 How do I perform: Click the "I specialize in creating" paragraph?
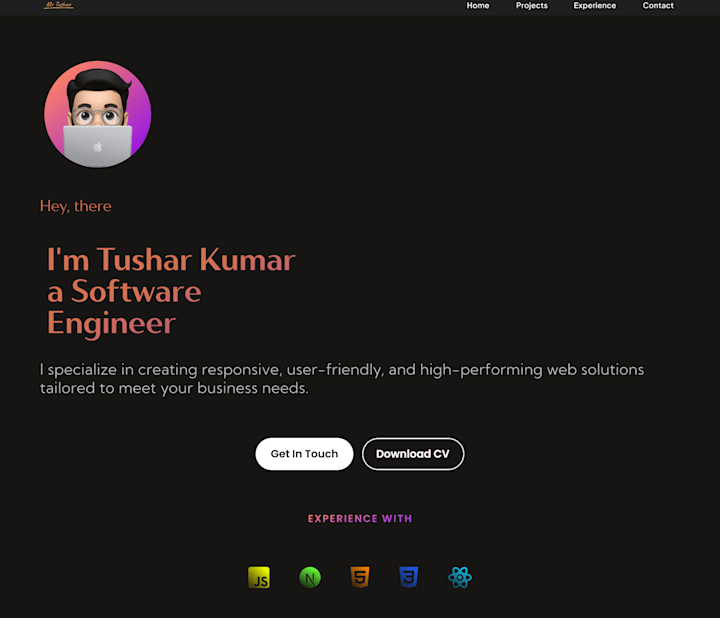point(342,379)
